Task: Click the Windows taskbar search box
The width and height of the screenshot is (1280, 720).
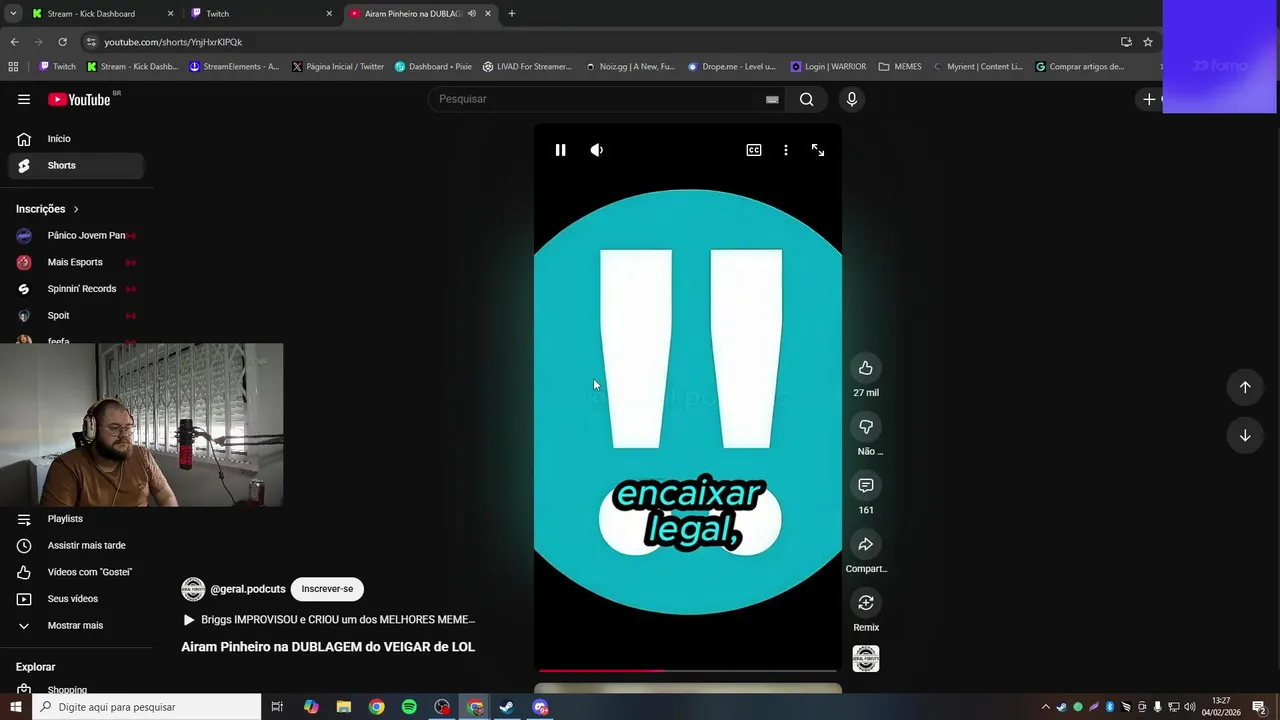Action: 146,707
